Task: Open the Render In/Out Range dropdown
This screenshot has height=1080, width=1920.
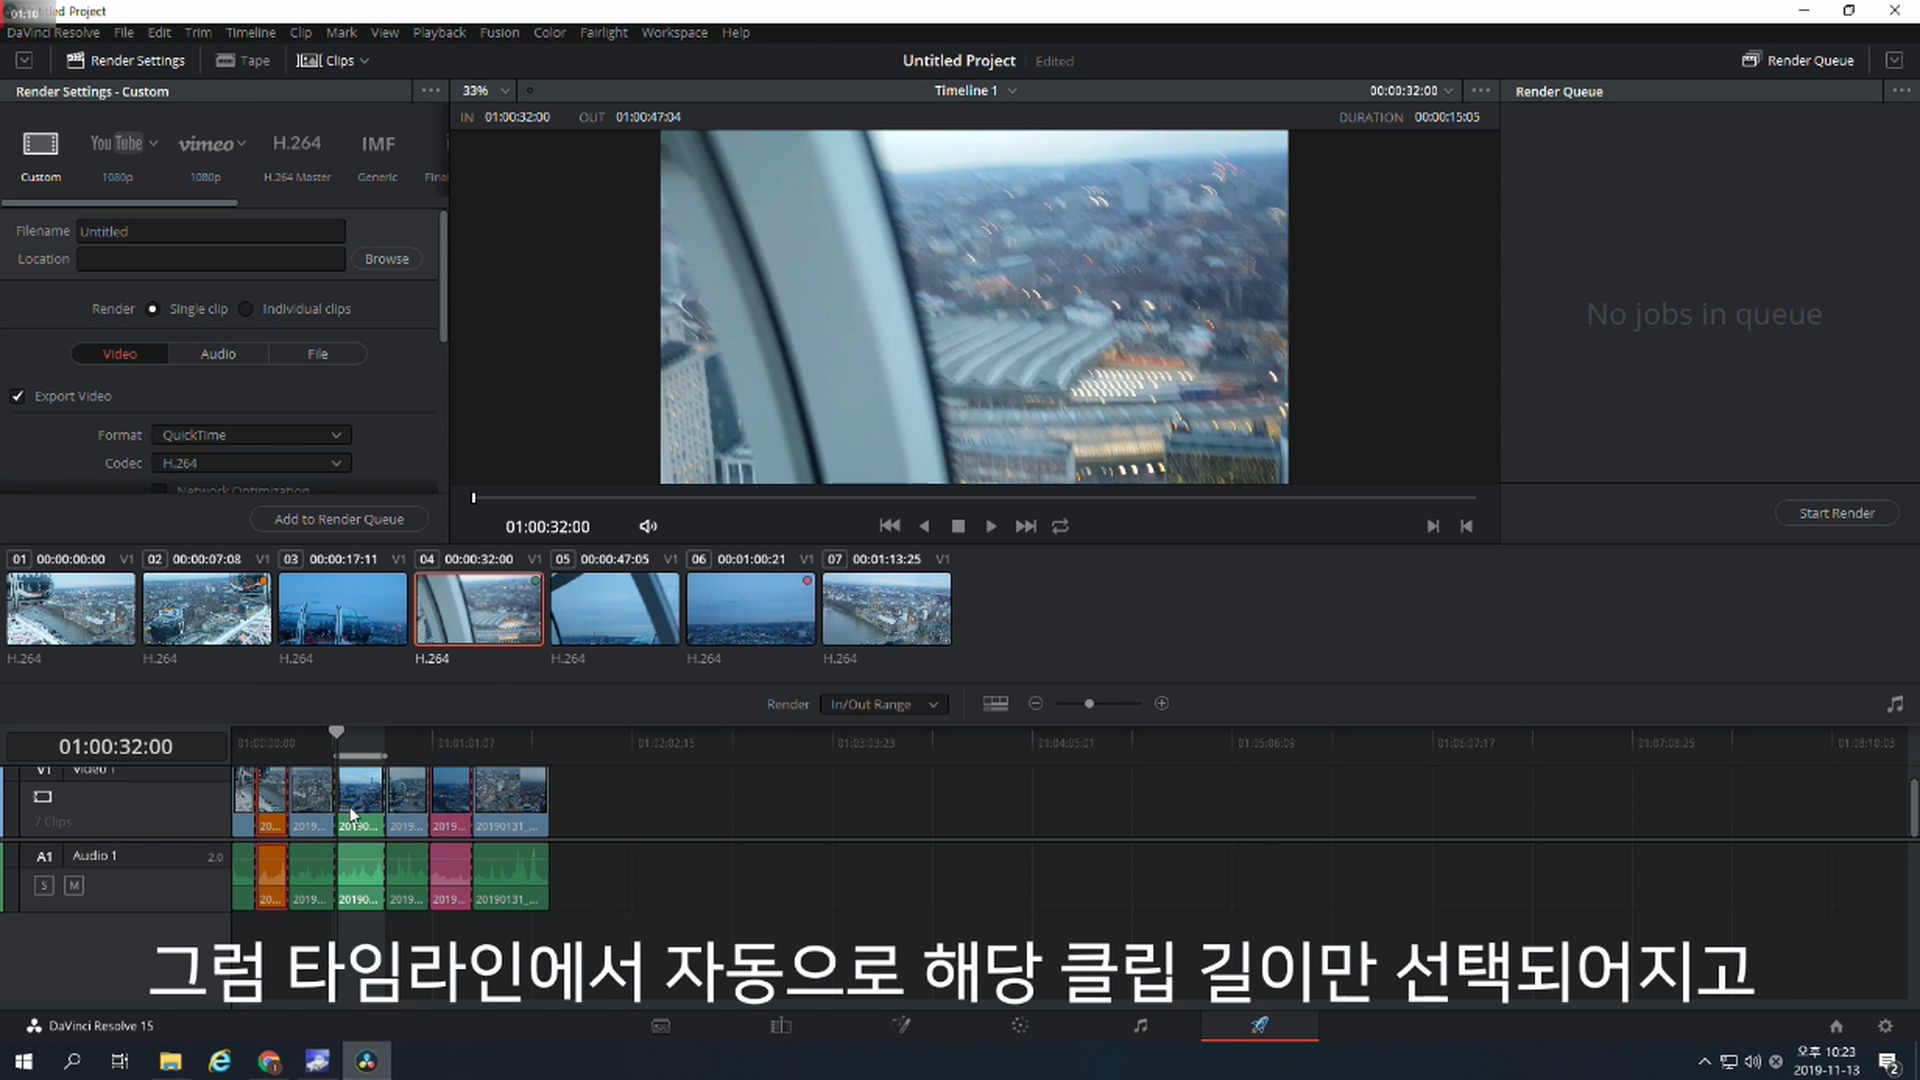Action: coord(883,704)
